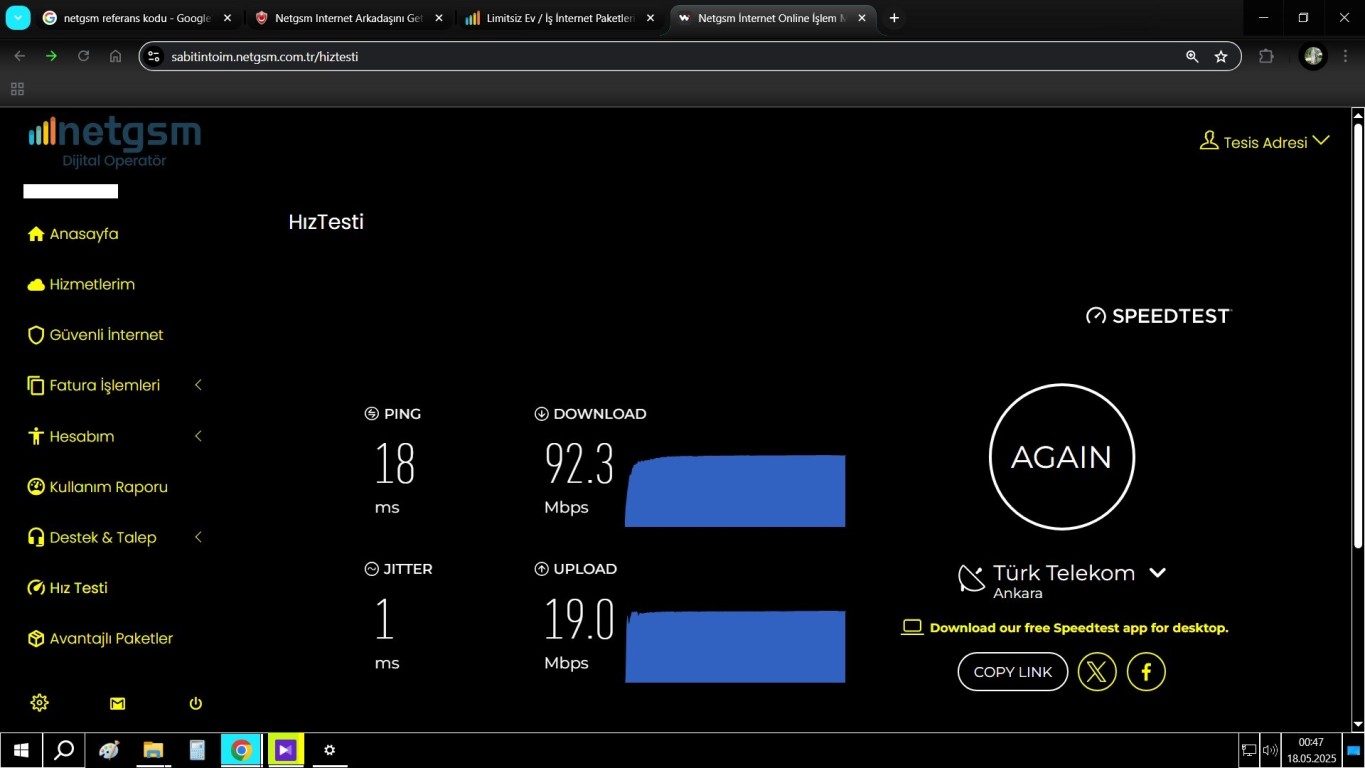Image resolution: width=1365 pixels, height=768 pixels.
Task: Click the Fatura İşlemleri documents icon
Action: pyautogui.click(x=36, y=386)
